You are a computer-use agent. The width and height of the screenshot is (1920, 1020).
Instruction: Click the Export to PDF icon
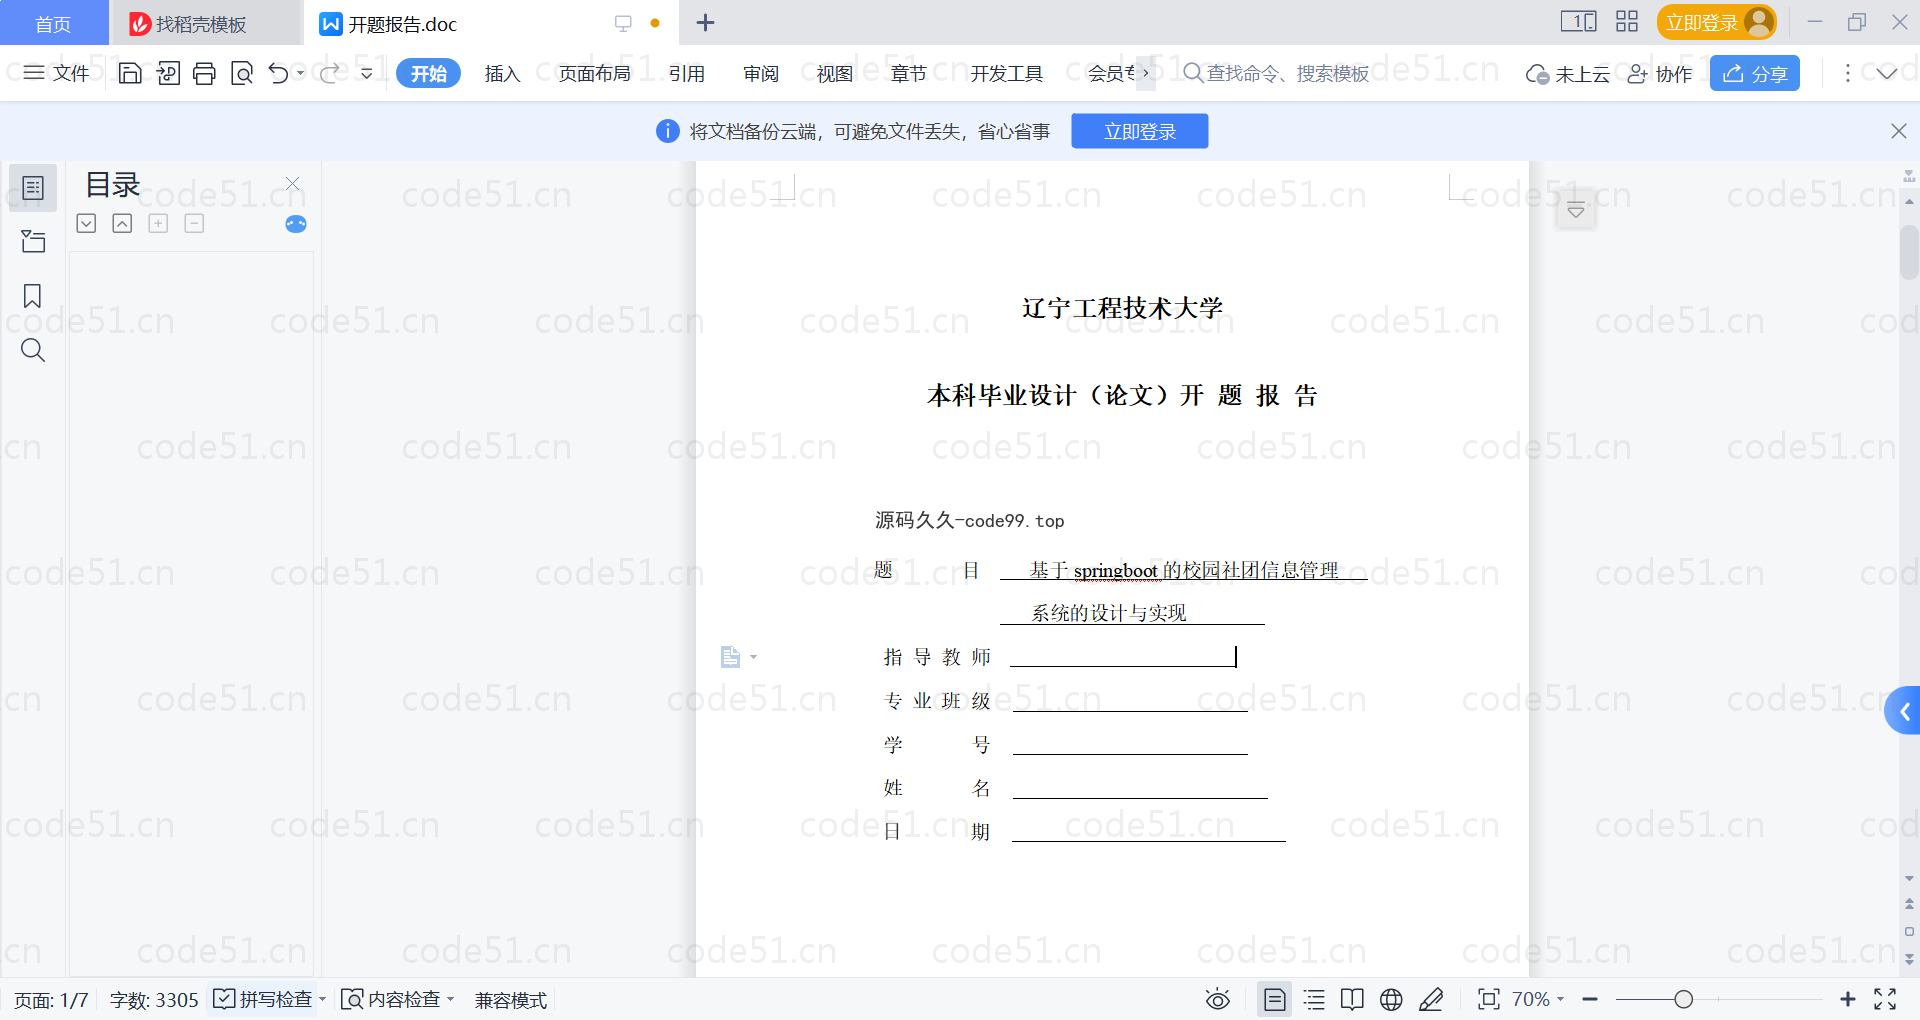click(168, 73)
